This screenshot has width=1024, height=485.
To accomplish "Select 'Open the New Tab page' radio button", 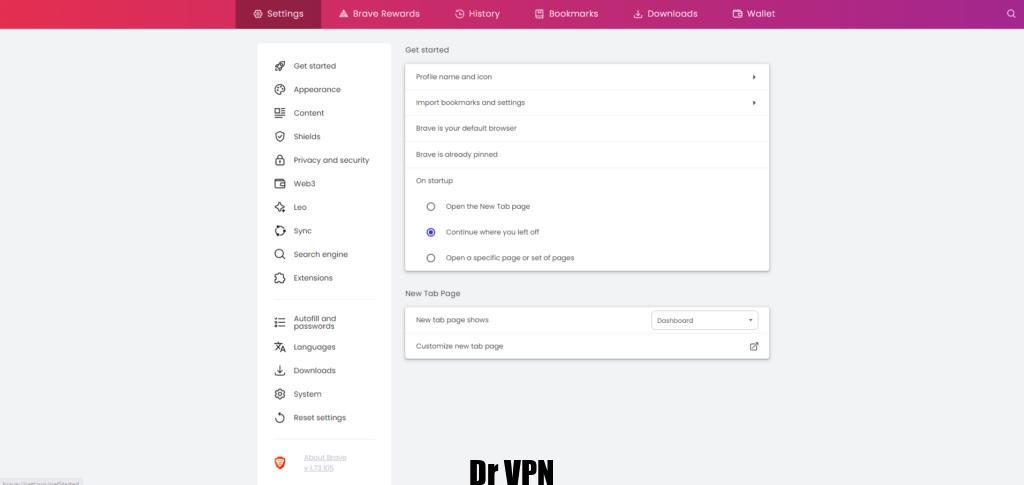I will coord(431,206).
